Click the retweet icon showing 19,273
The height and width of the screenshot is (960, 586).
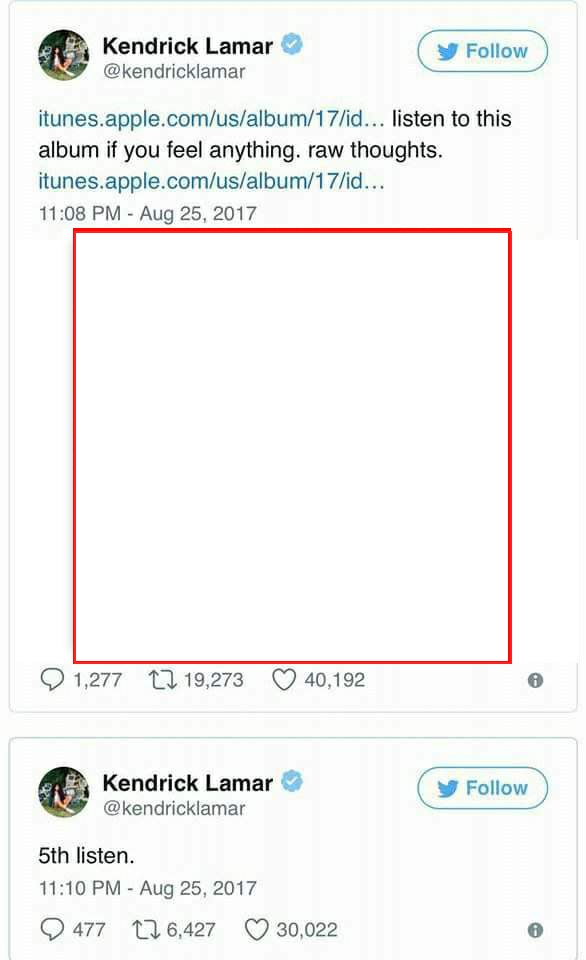pos(163,680)
